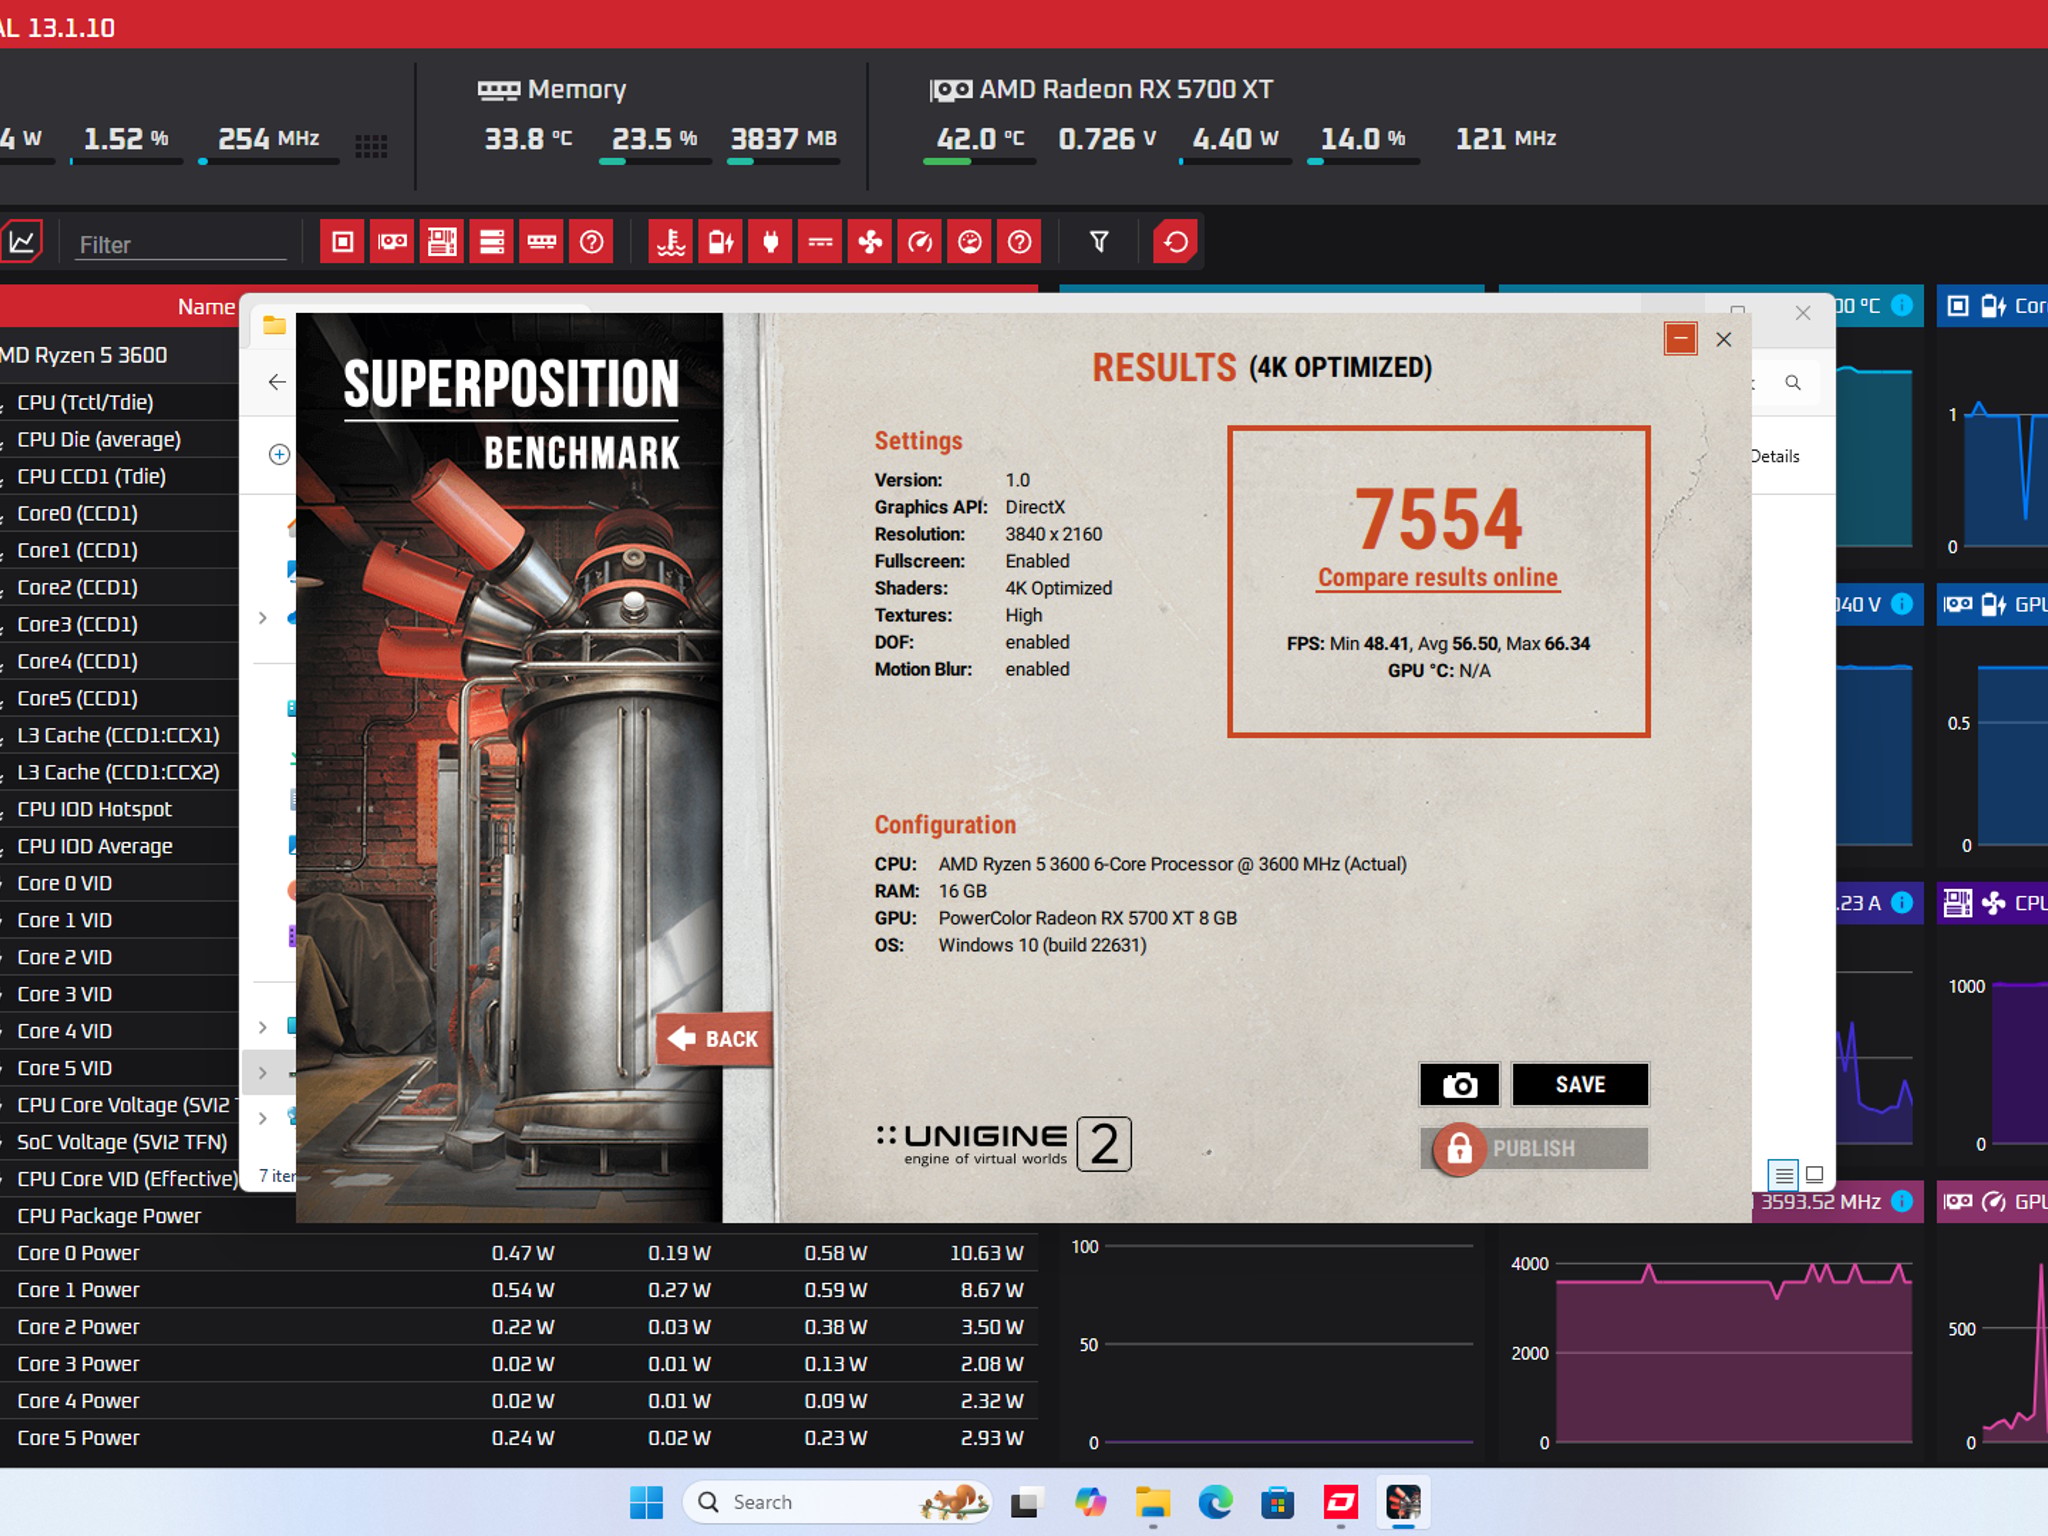Toggle the clock dial sensor filter

coord(970,242)
